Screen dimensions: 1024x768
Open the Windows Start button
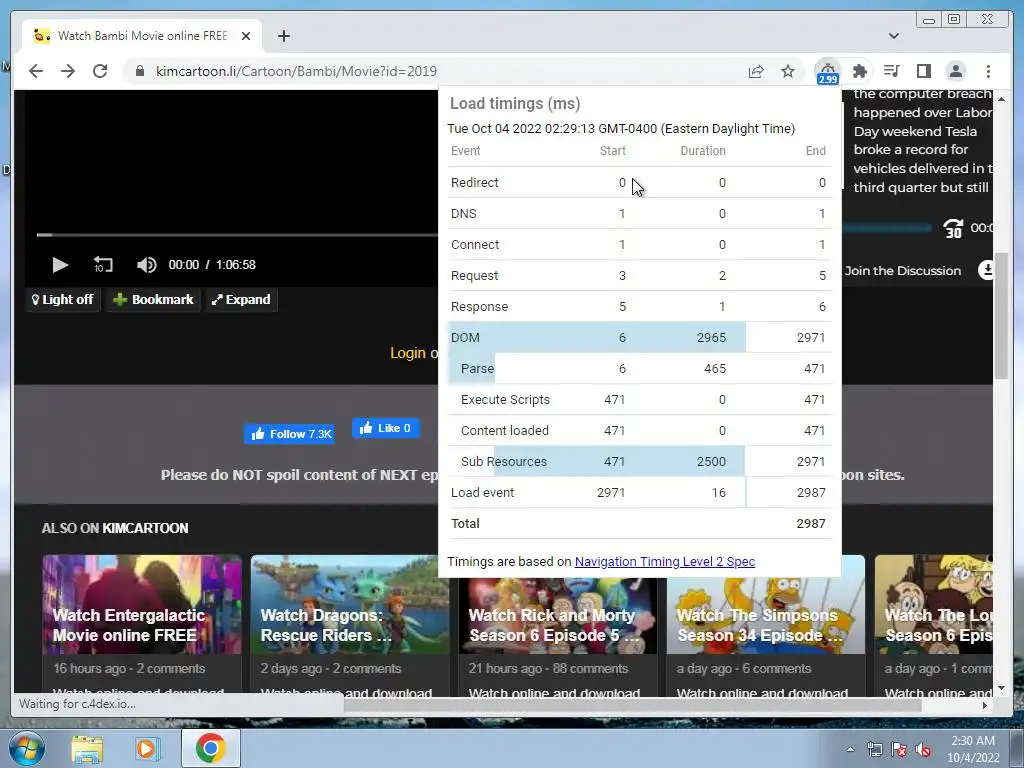coord(27,748)
